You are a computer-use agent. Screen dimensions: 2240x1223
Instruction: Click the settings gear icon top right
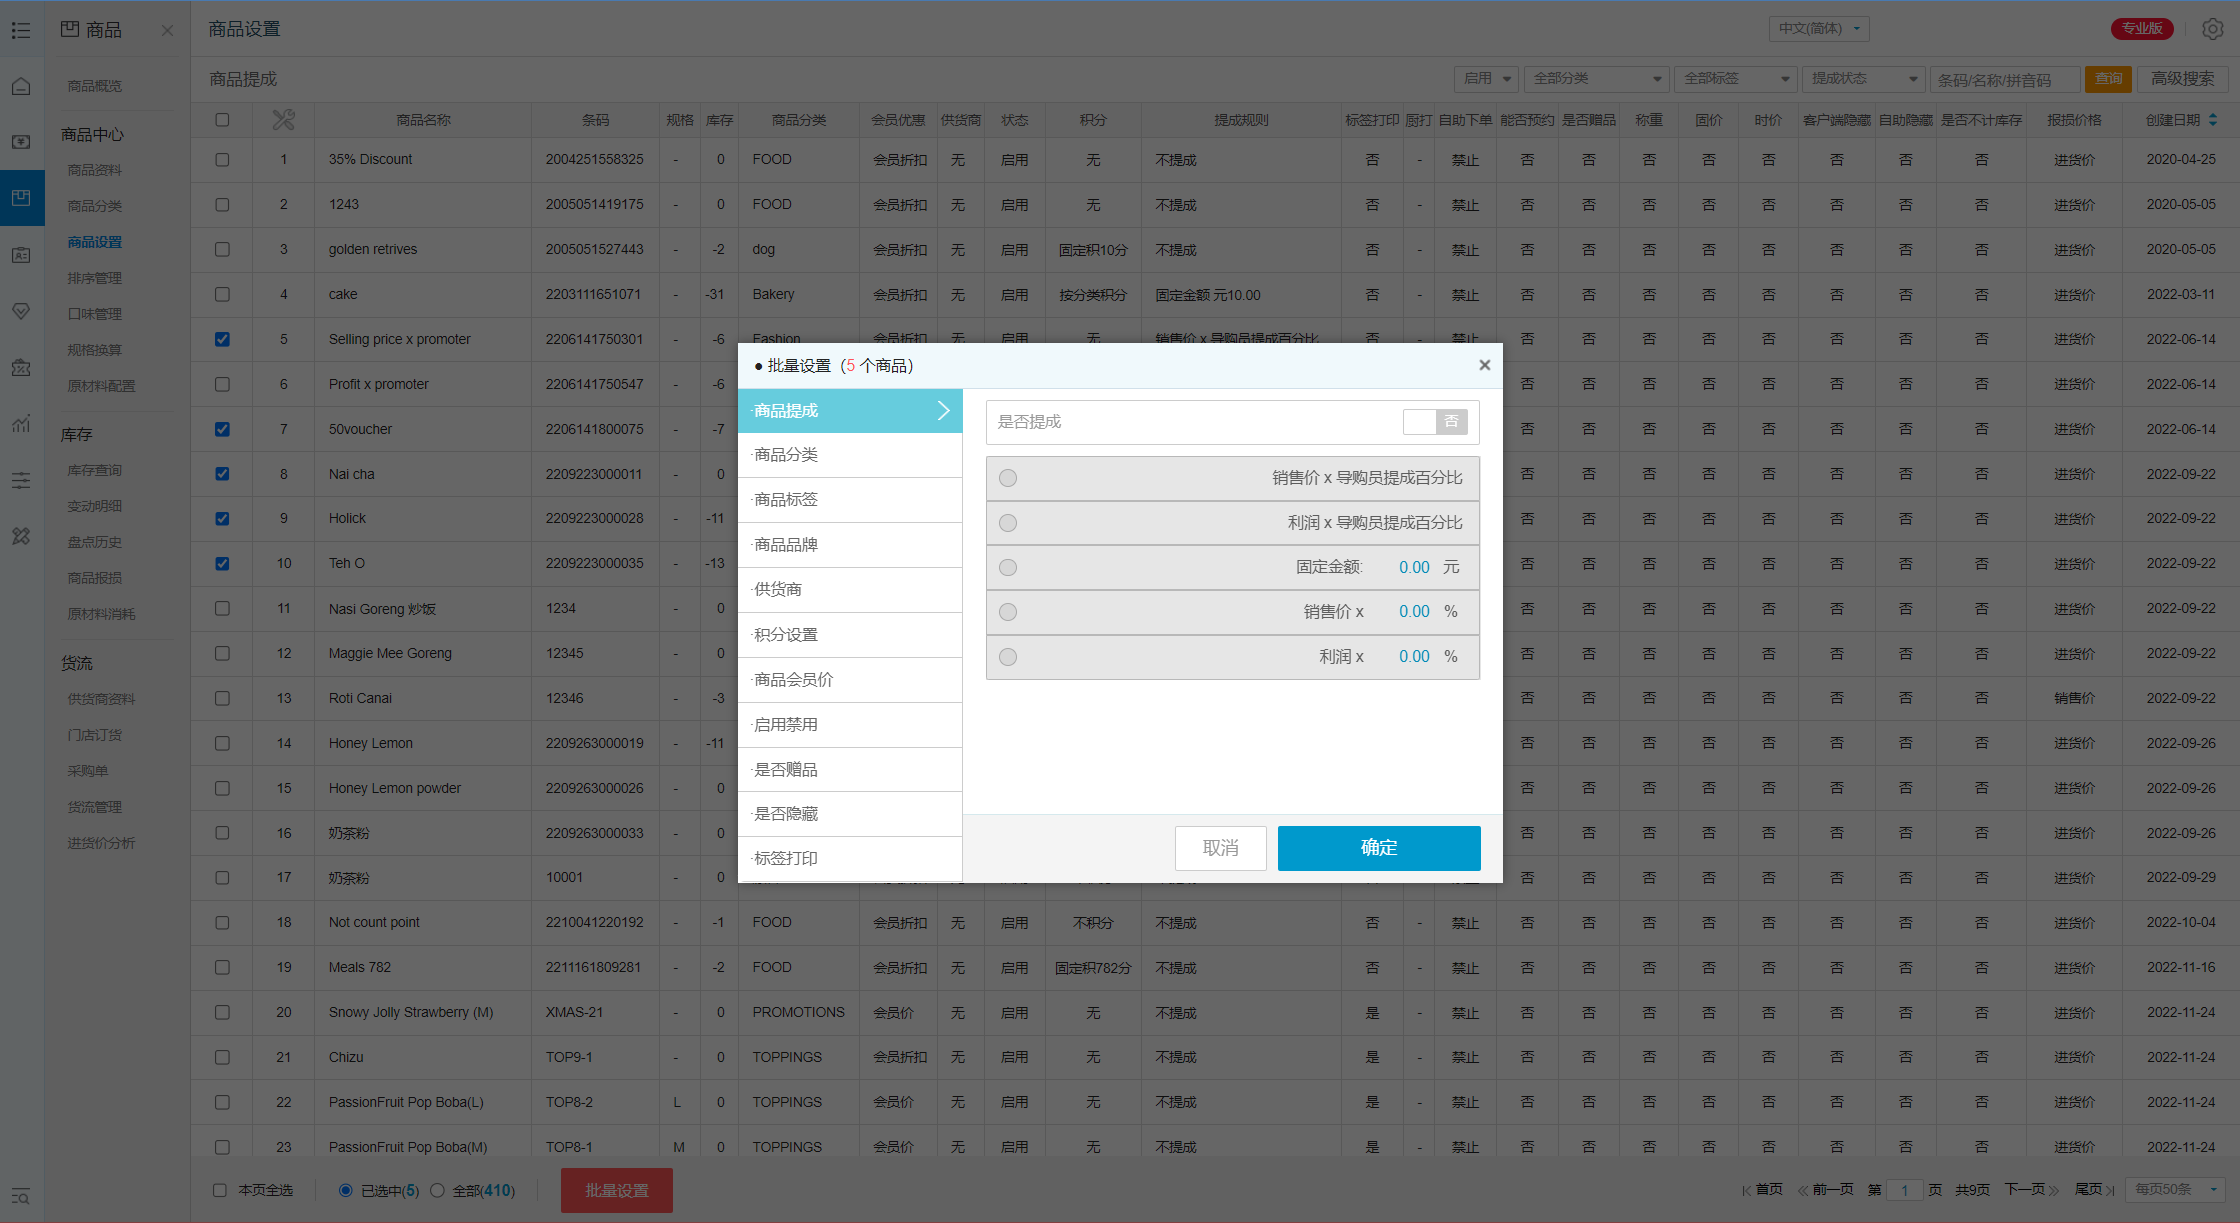(x=2212, y=29)
